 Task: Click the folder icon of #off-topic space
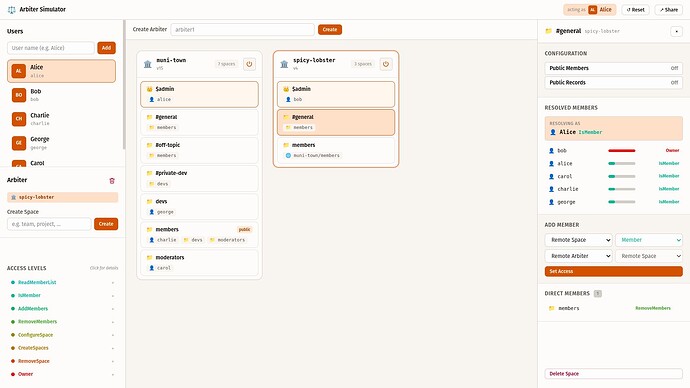click(149, 145)
